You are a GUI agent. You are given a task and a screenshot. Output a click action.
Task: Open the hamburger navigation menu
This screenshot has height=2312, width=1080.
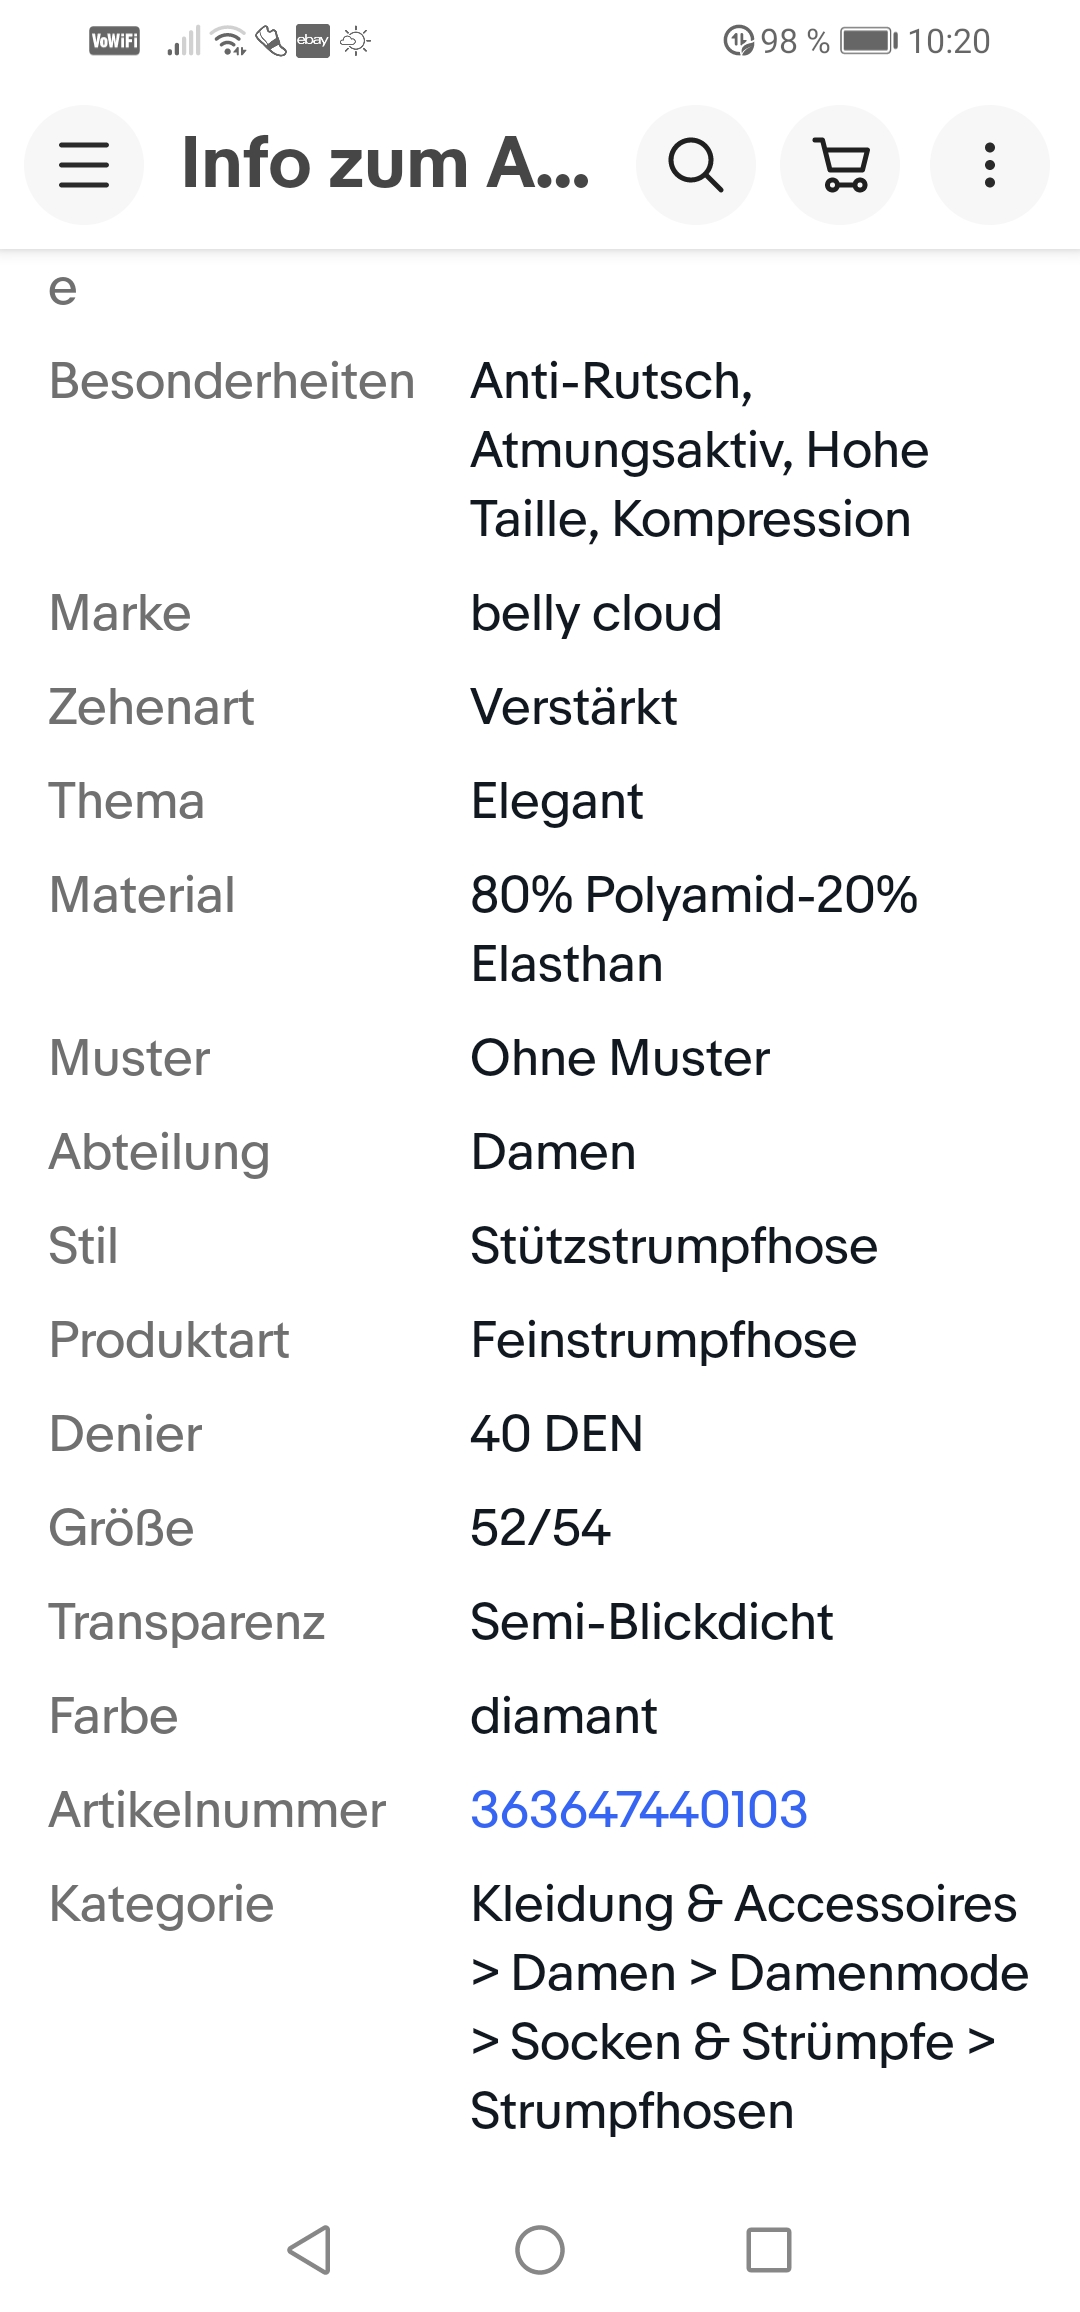tap(84, 165)
